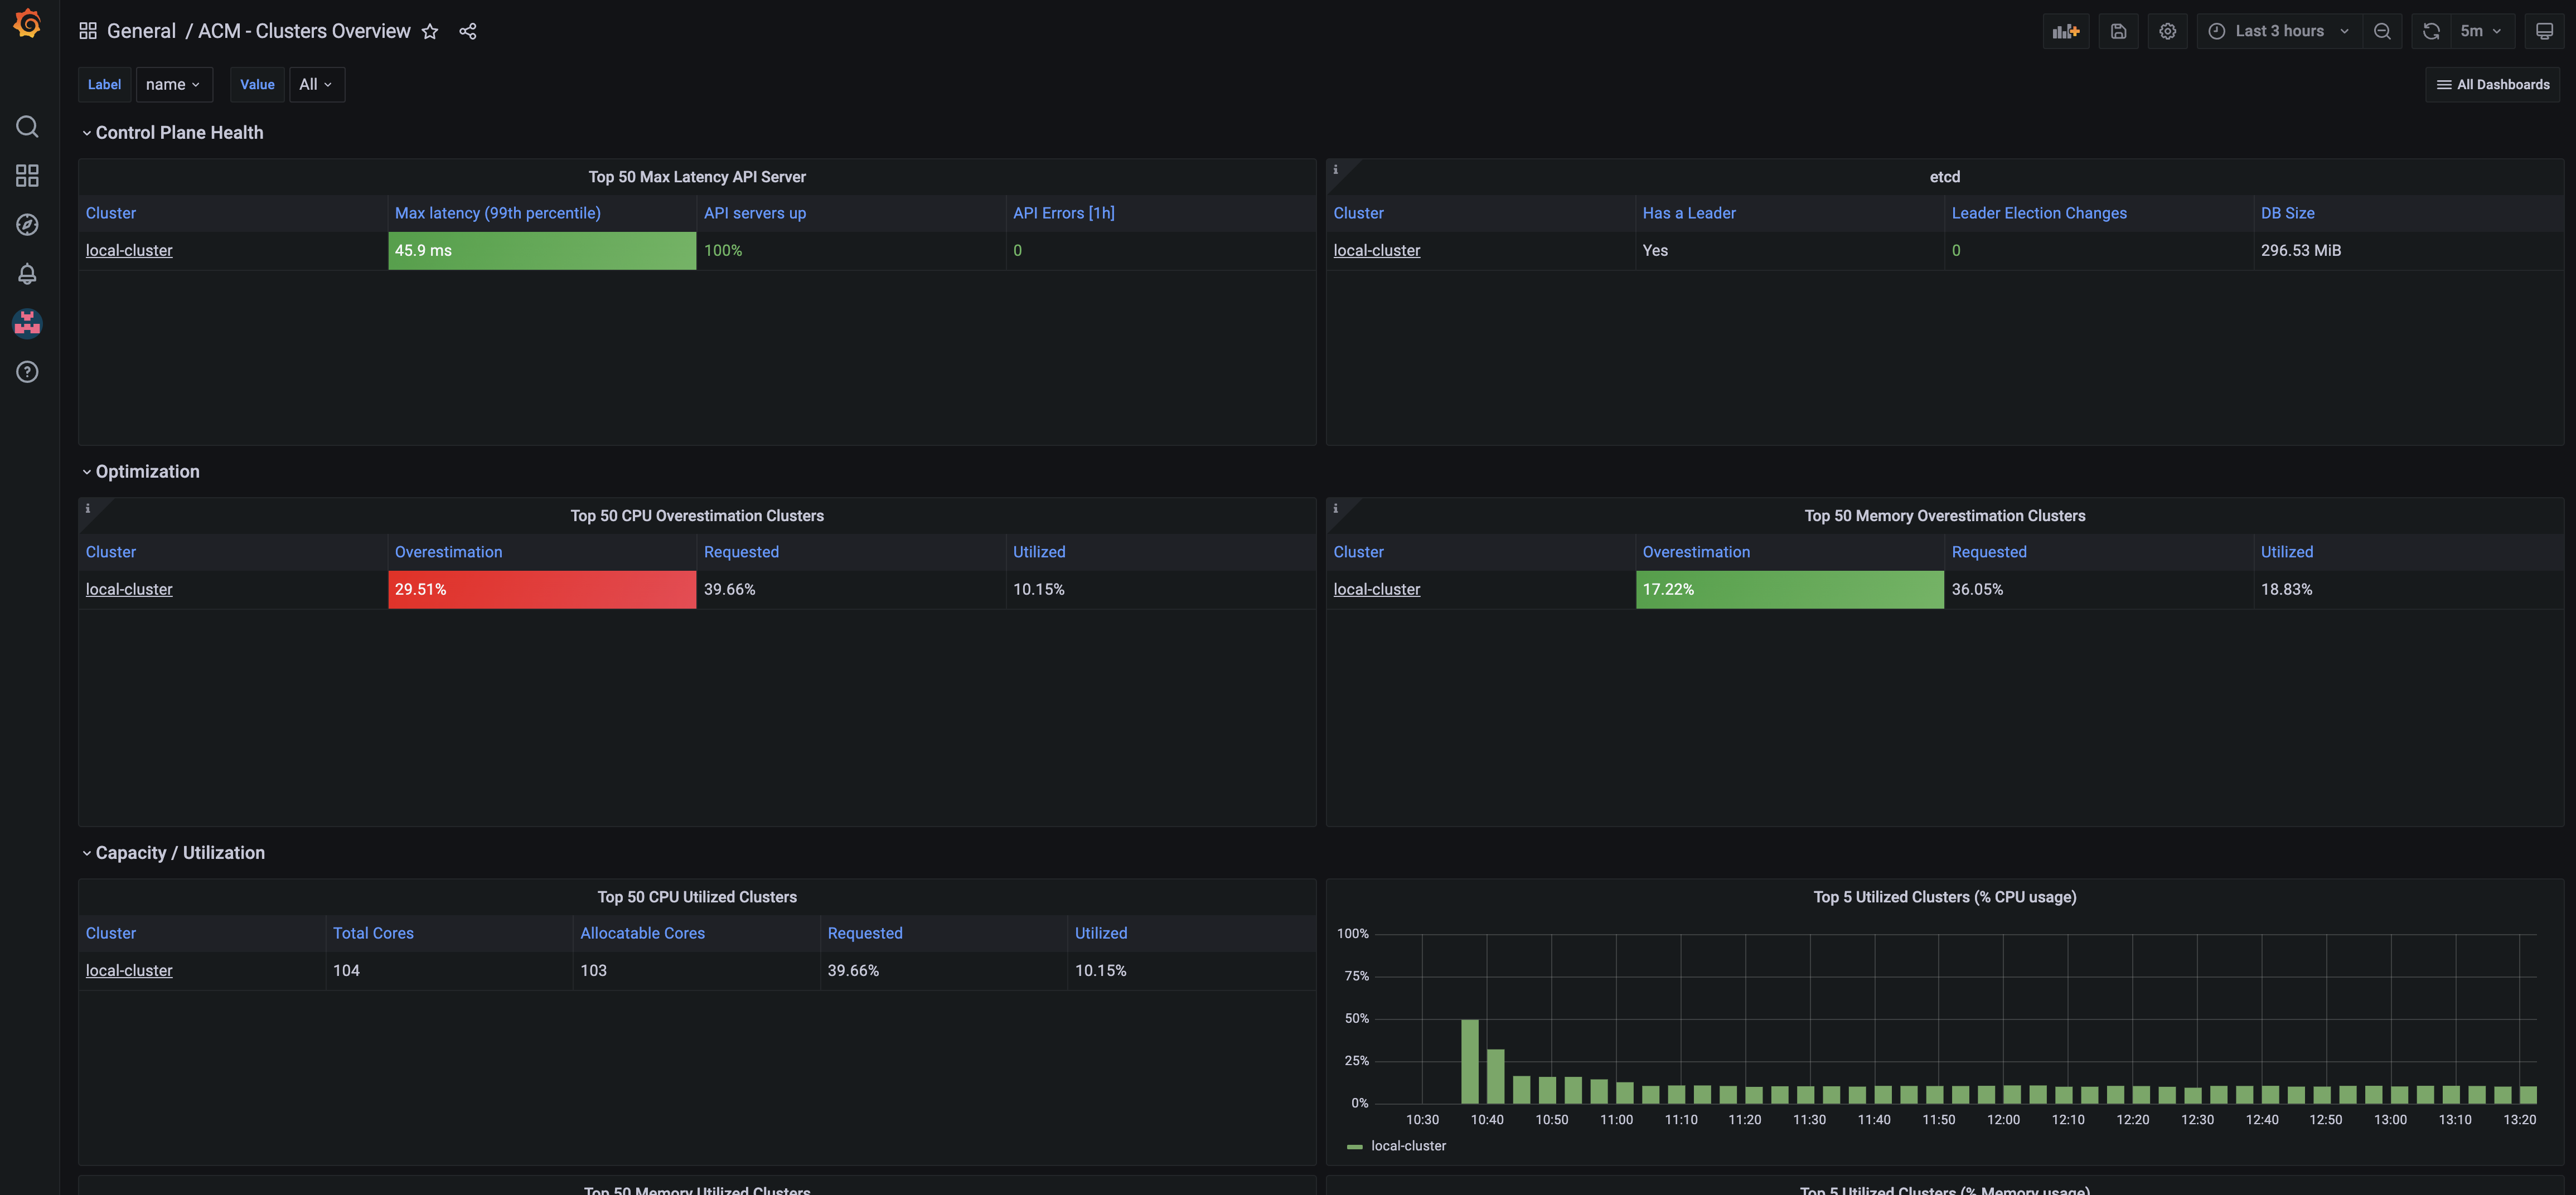
Task: Sort by Allocatable Cores column
Action: pyautogui.click(x=642, y=932)
